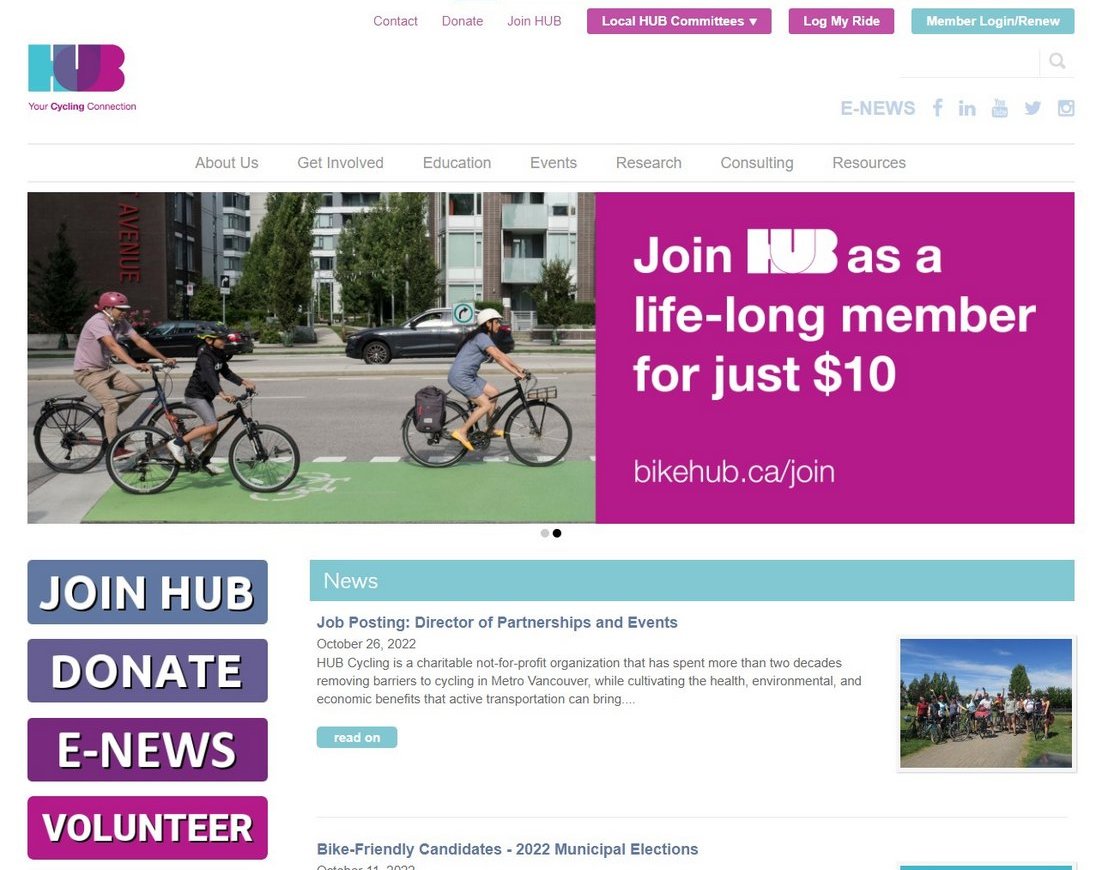This screenshot has height=870, width=1095.
Task: Select the second carousel slide dot
Action: [x=557, y=533]
